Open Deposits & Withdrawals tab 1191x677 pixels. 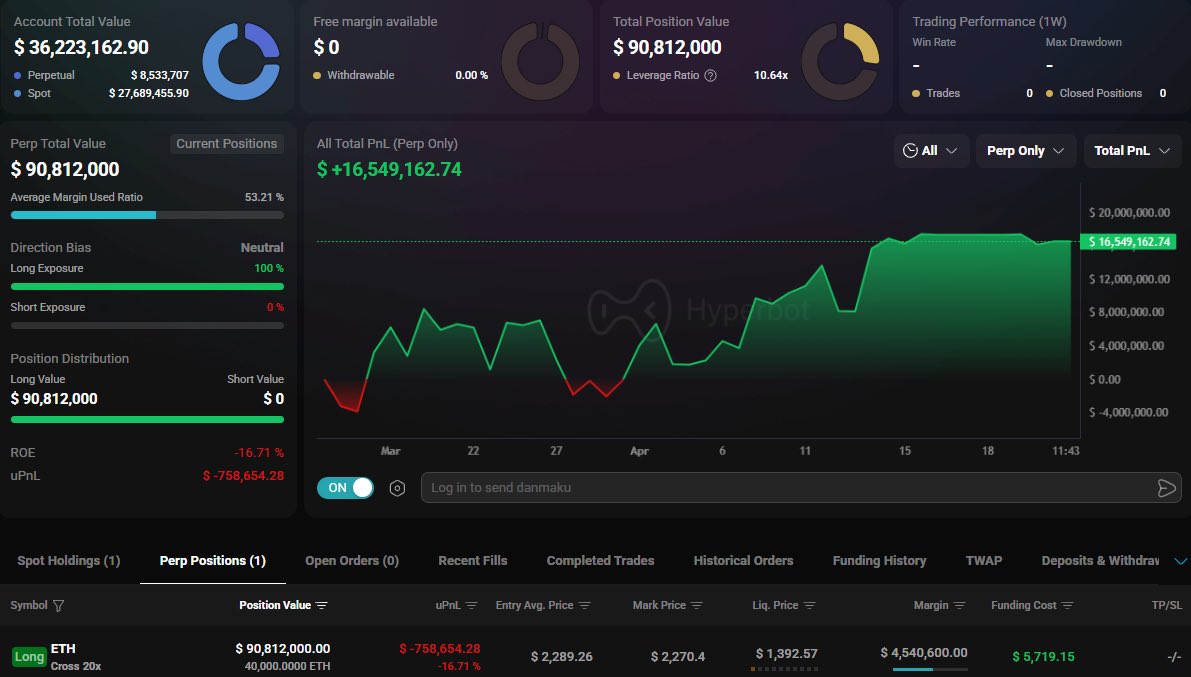1100,561
